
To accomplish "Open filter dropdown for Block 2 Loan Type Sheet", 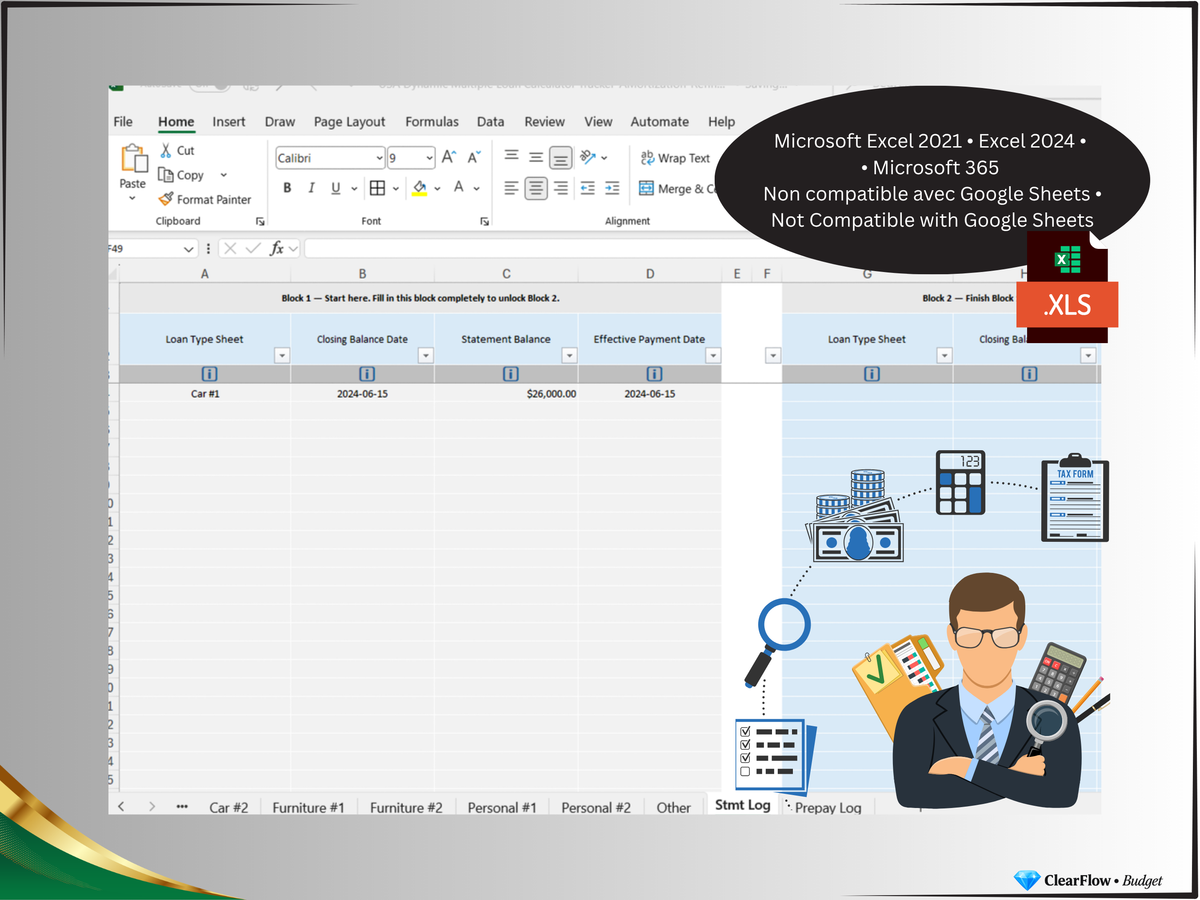I will click(x=944, y=355).
